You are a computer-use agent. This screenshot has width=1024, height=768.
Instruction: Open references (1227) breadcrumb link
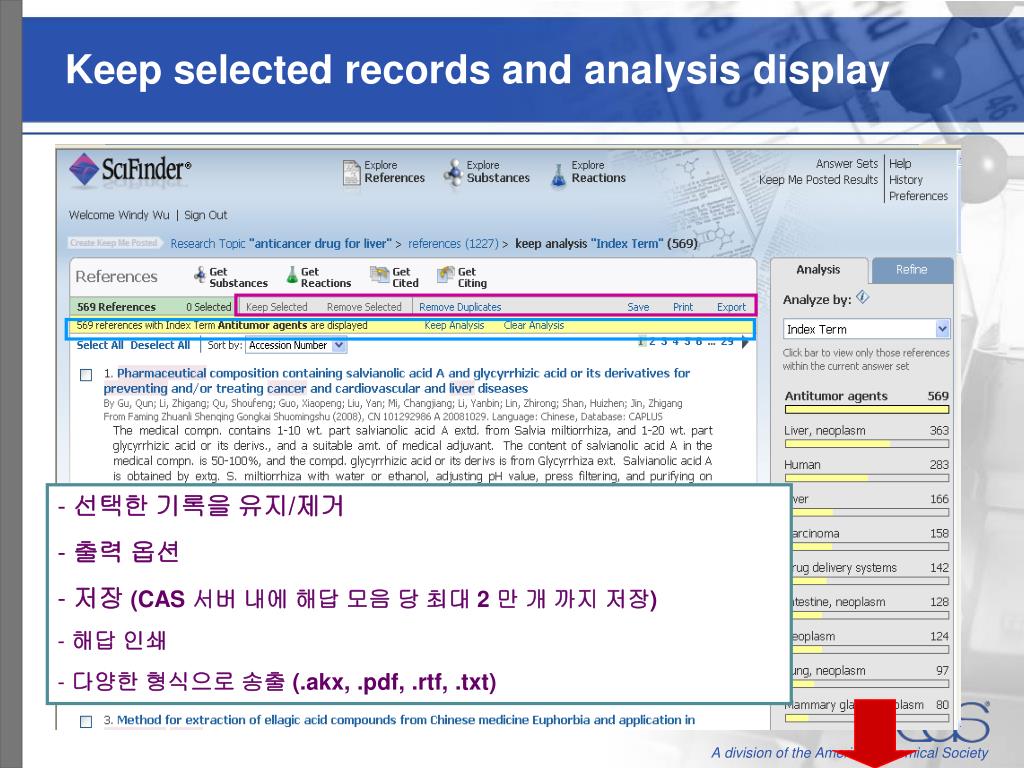pyautogui.click(x=454, y=244)
